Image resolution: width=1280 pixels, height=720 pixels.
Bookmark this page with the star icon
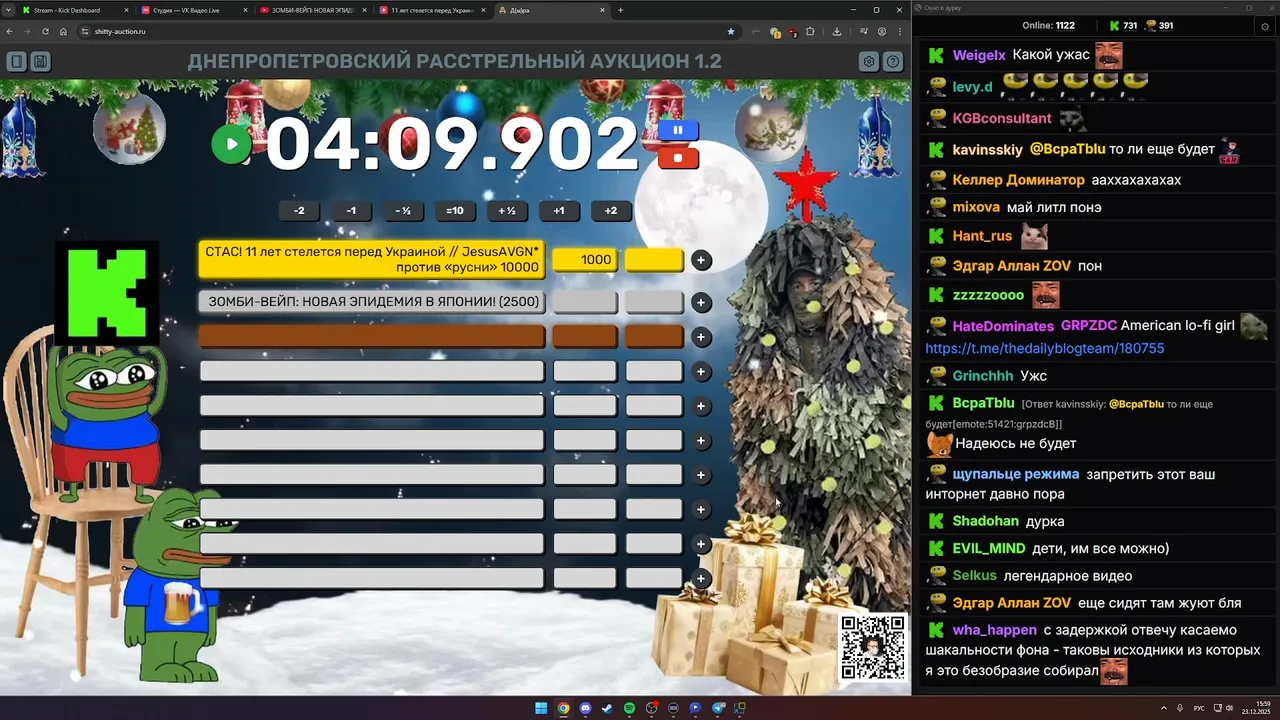pos(731,31)
